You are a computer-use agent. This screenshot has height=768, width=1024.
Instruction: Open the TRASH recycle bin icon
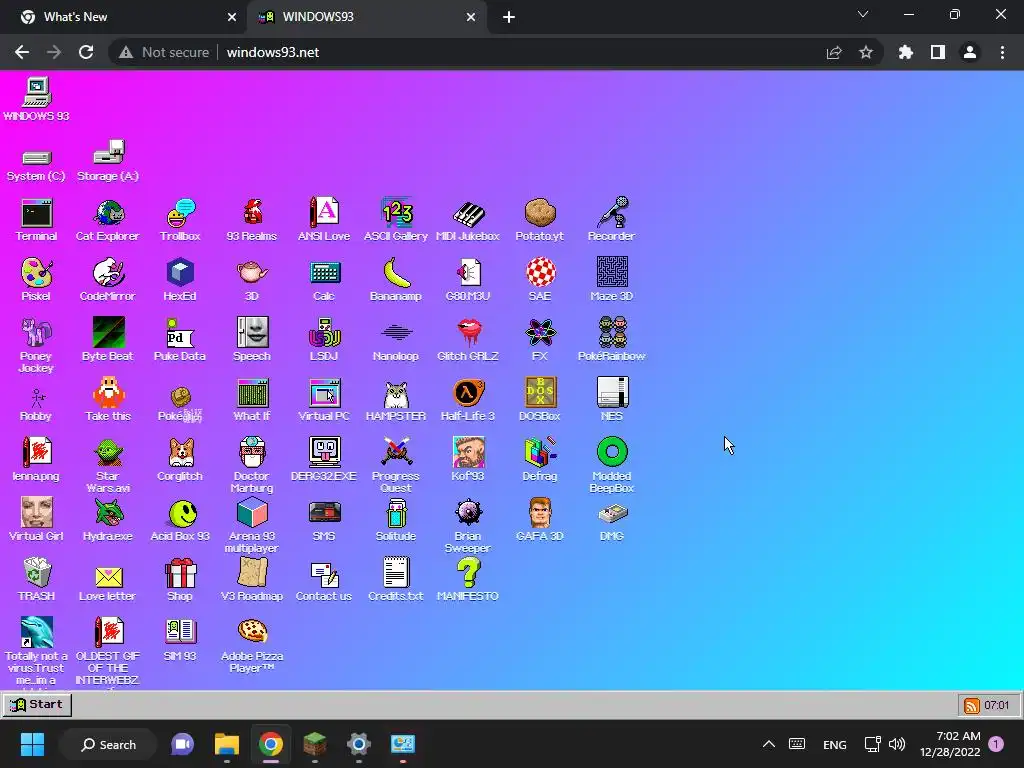[x=36, y=580]
